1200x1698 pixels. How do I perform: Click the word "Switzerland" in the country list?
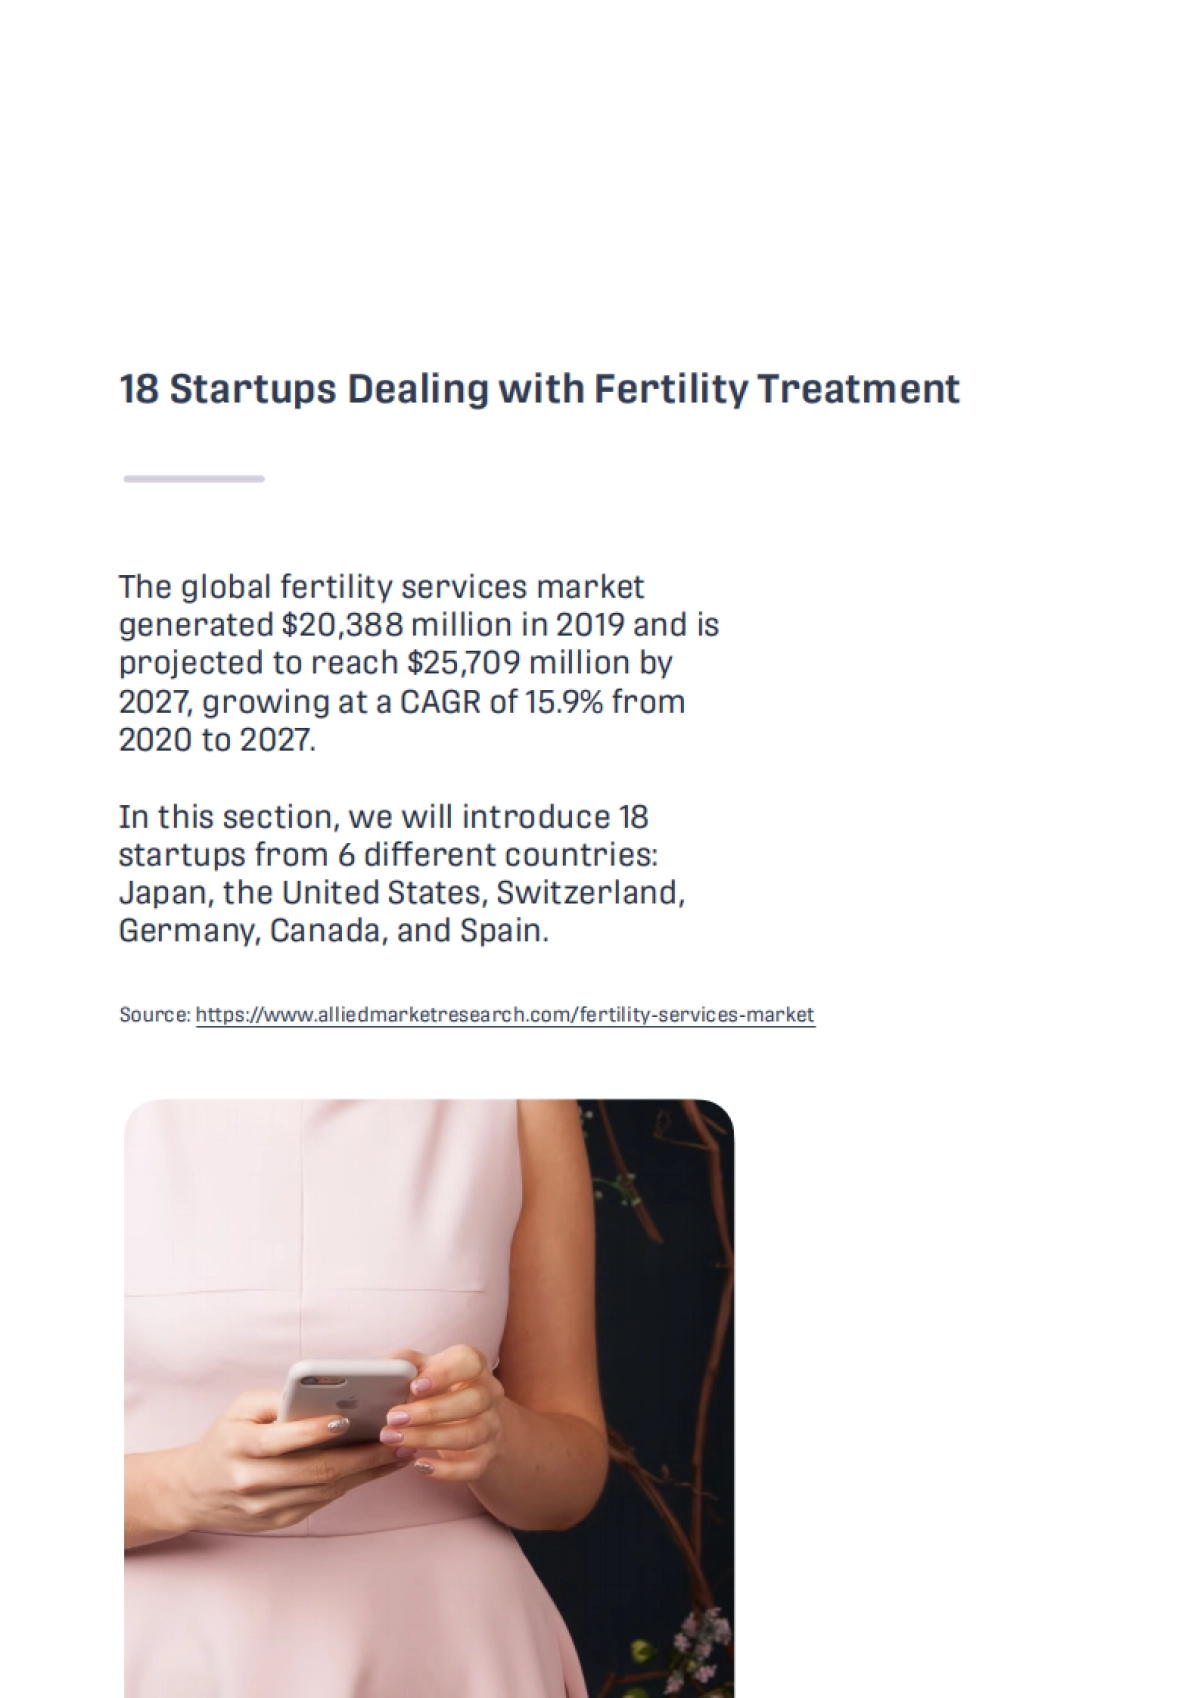[590, 892]
